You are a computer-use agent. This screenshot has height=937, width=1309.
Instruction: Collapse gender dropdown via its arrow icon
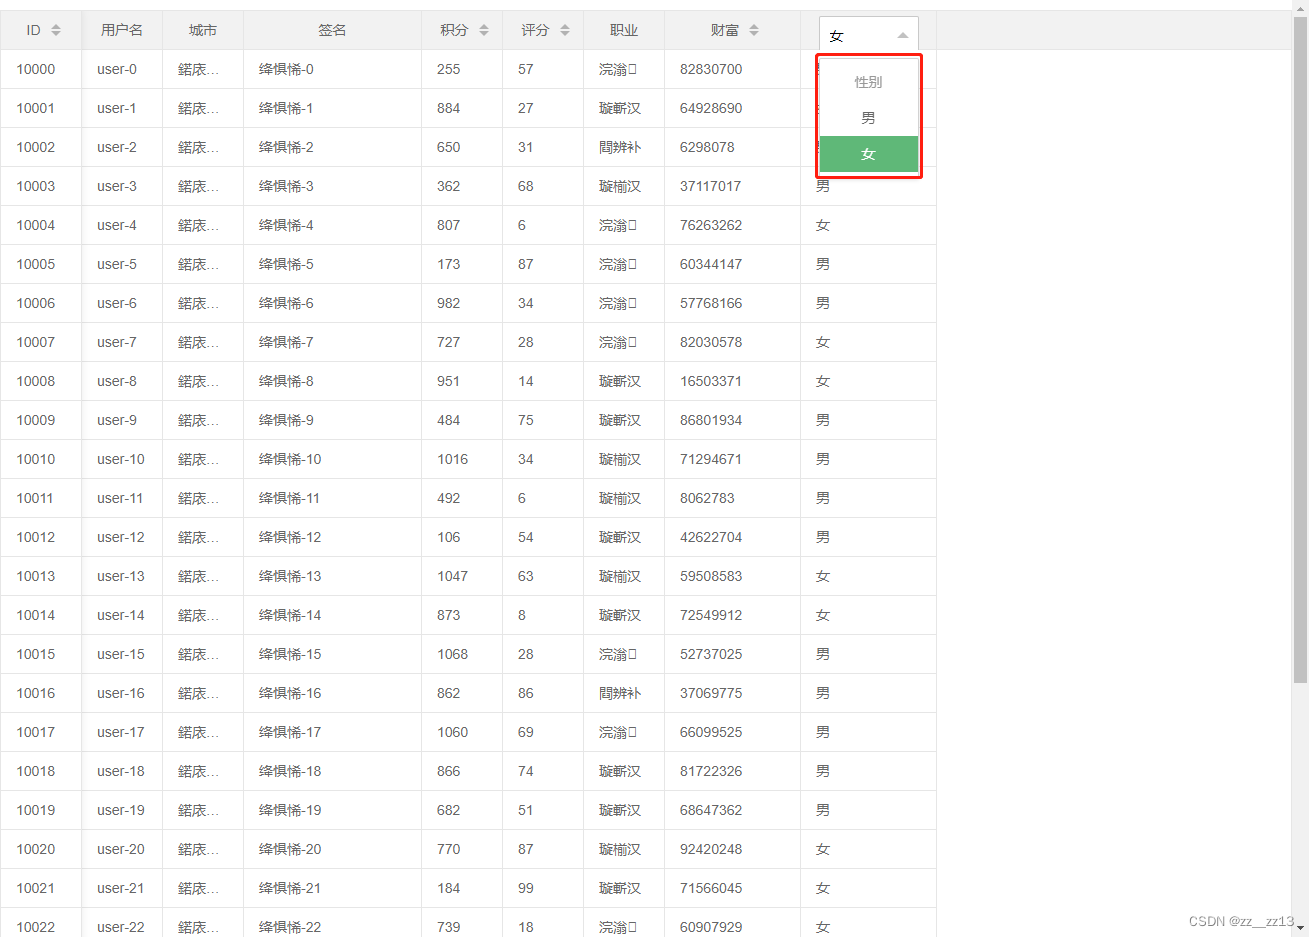pyautogui.click(x=905, y=34)
